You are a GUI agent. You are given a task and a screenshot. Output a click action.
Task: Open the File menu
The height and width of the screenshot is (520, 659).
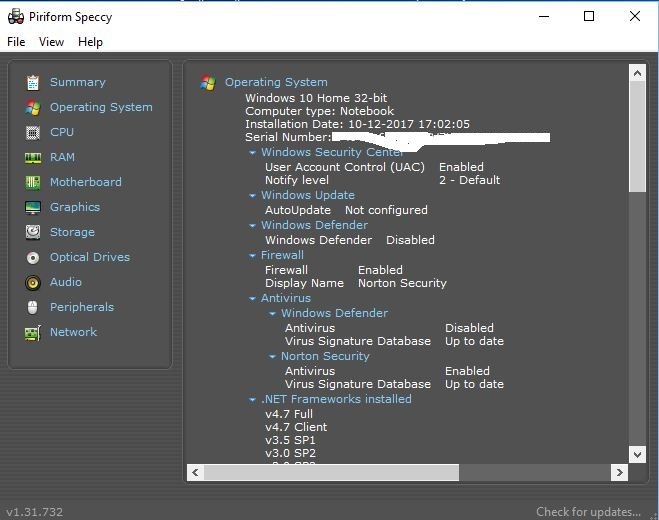pyautogui.click(x=16, y=42)
